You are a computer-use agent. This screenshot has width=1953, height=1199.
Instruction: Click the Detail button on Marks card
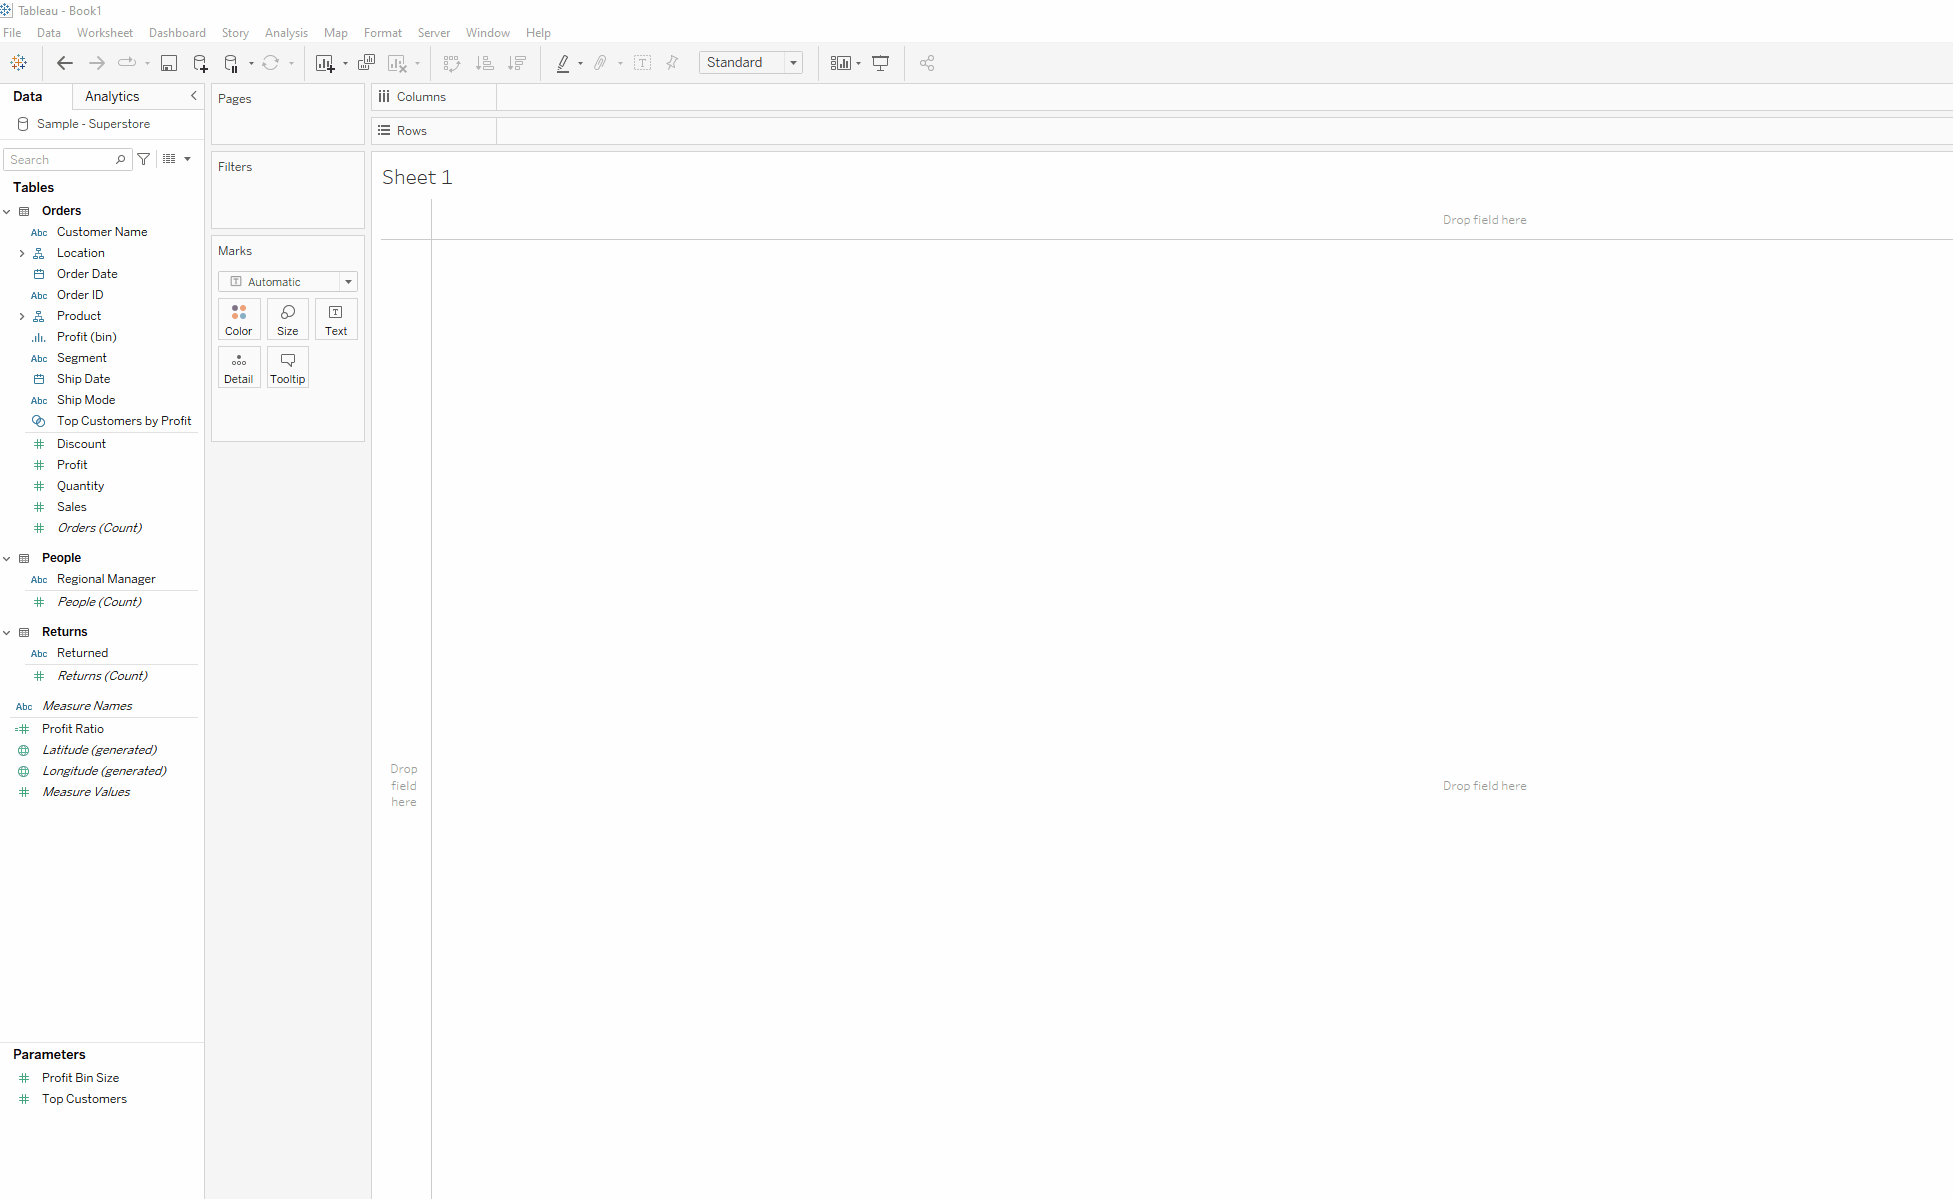pos(239,367)
